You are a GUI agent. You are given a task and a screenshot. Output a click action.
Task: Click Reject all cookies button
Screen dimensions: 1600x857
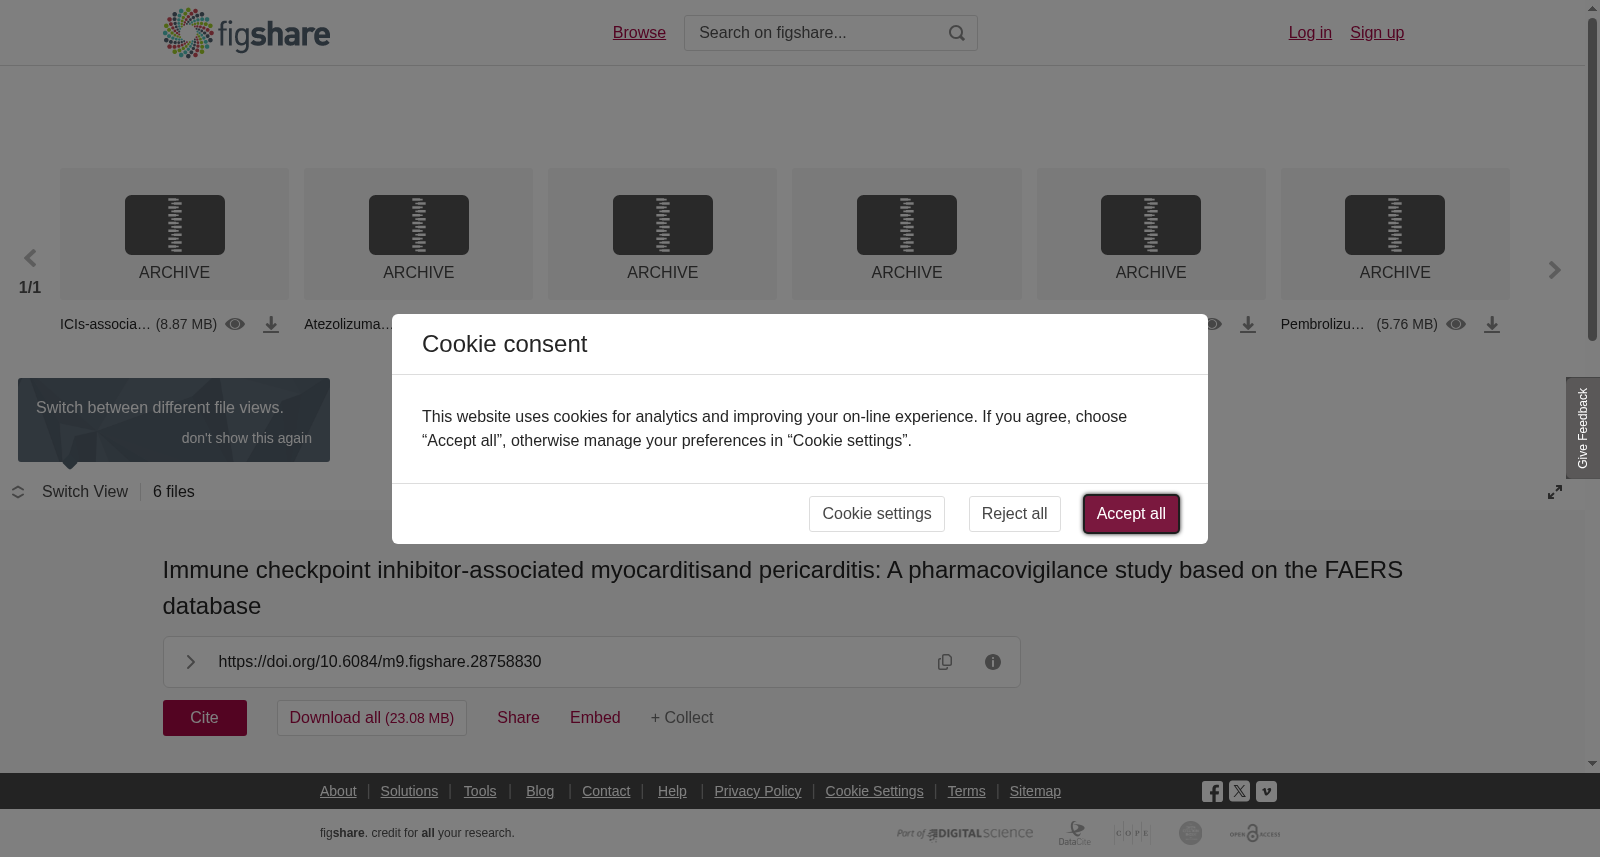(x=1014, y=514)
